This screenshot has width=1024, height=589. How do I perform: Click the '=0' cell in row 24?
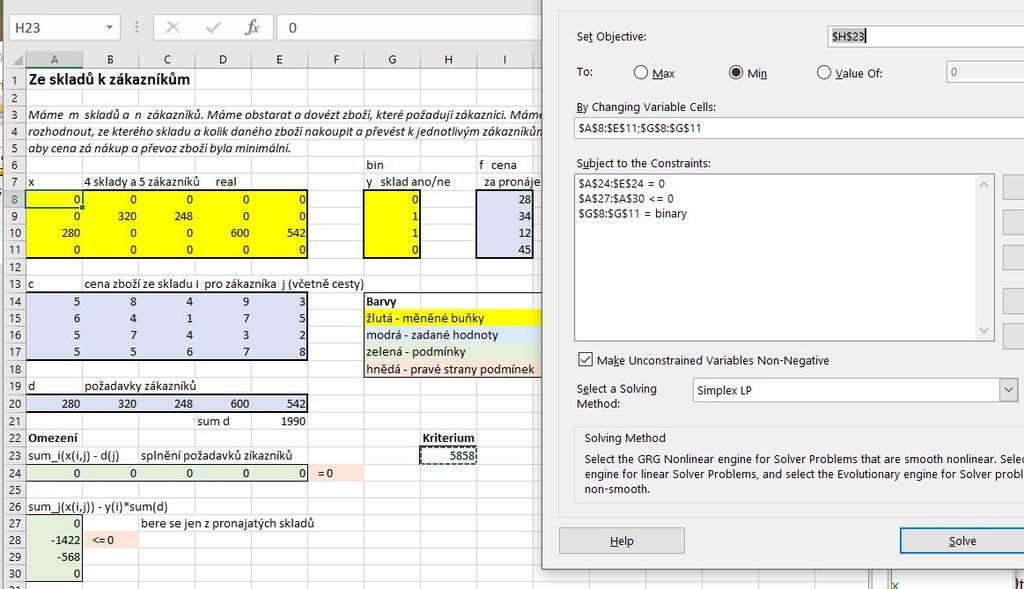tap(336, 473)
